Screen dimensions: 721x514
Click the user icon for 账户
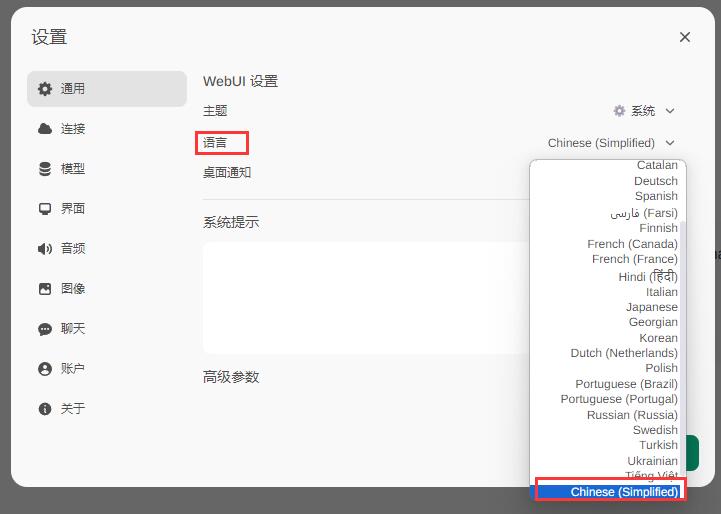[45, 369]
